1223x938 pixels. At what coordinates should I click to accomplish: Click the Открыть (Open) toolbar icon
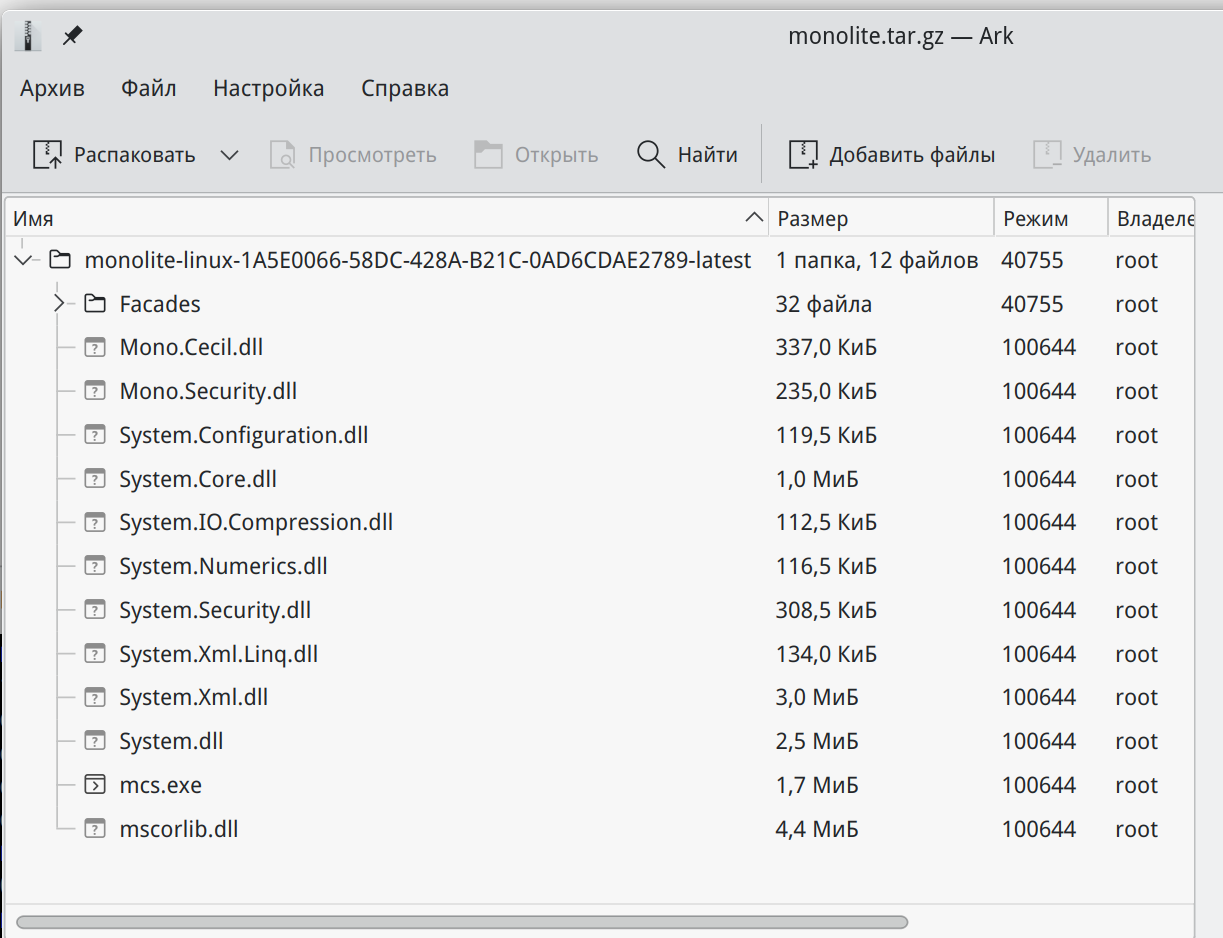[x=488, y=154]
